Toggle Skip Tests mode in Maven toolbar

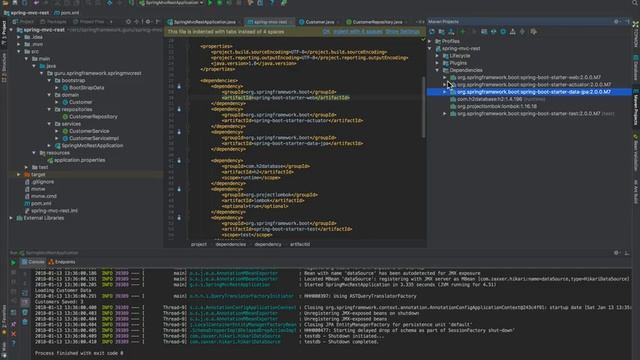pyautogui.click(x=503, y=31)
